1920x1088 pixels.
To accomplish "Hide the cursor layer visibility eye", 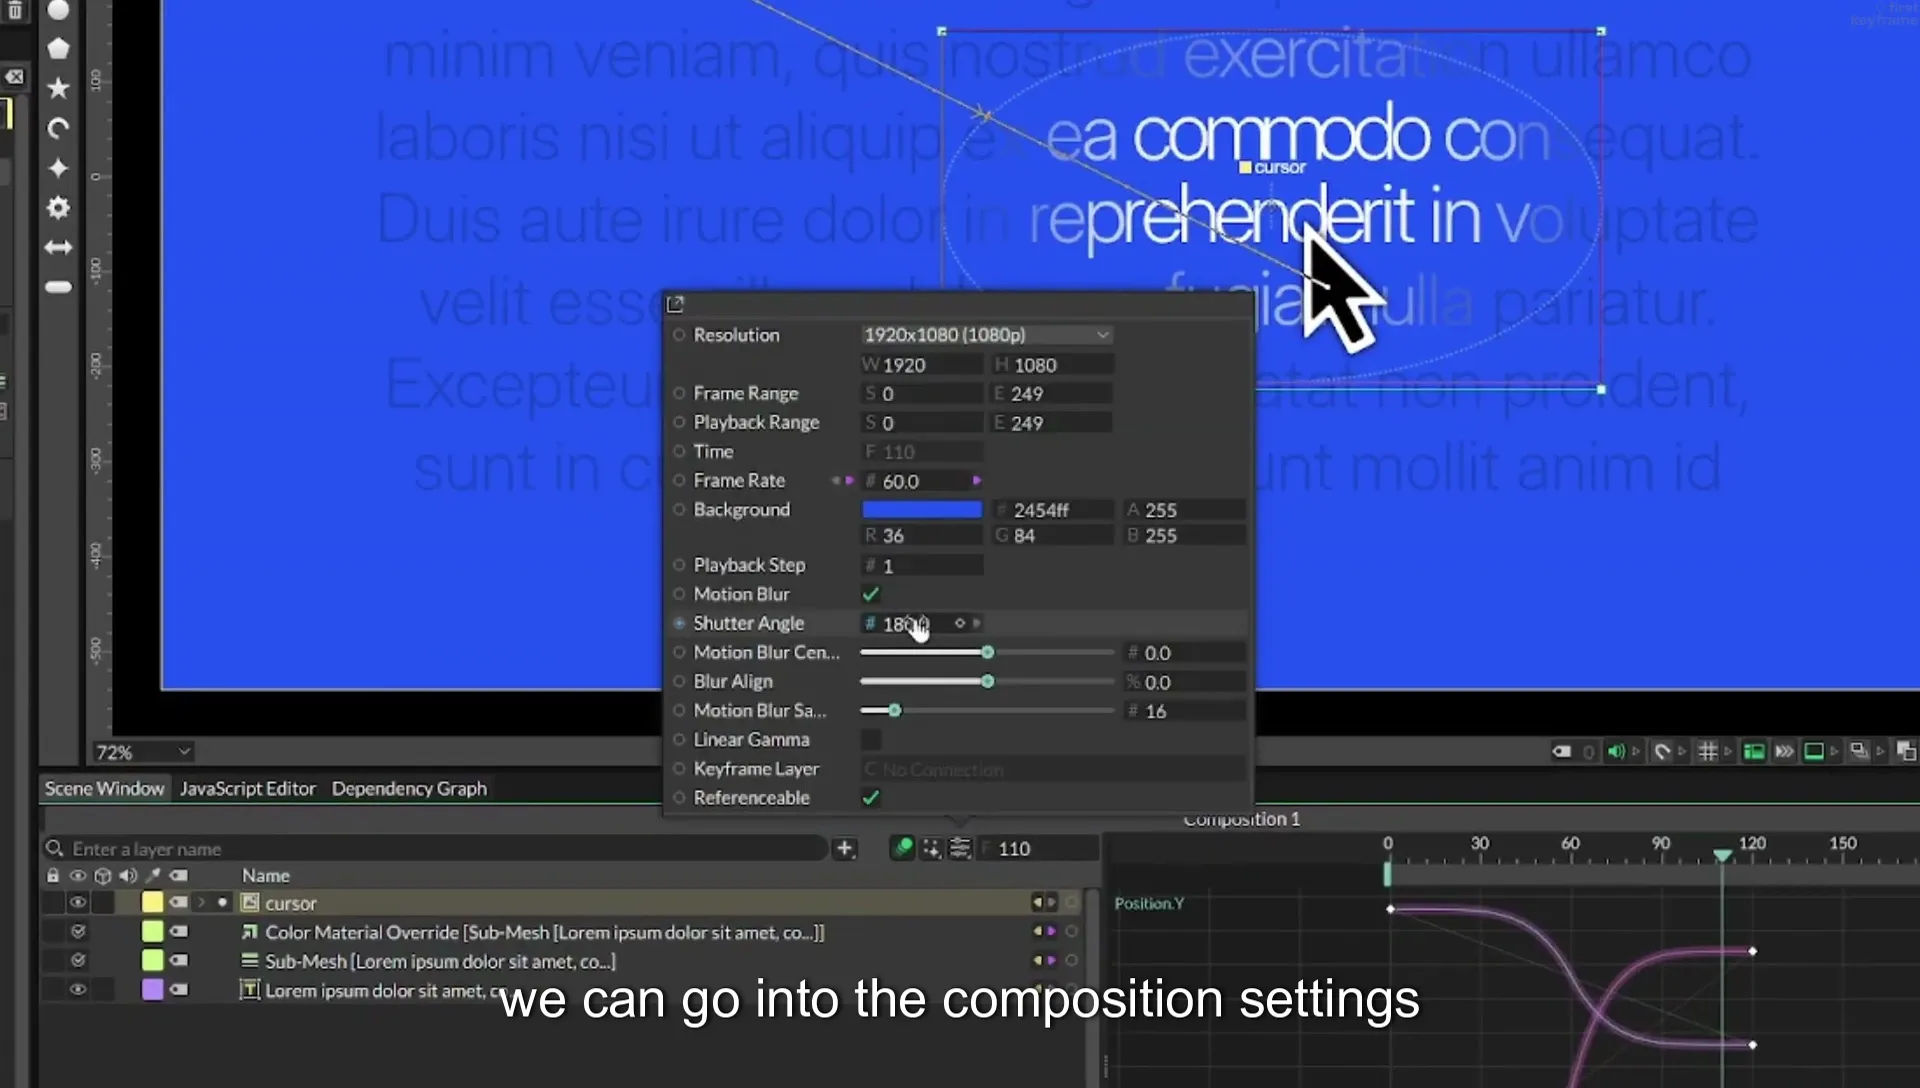I will (x=77, y=902).
